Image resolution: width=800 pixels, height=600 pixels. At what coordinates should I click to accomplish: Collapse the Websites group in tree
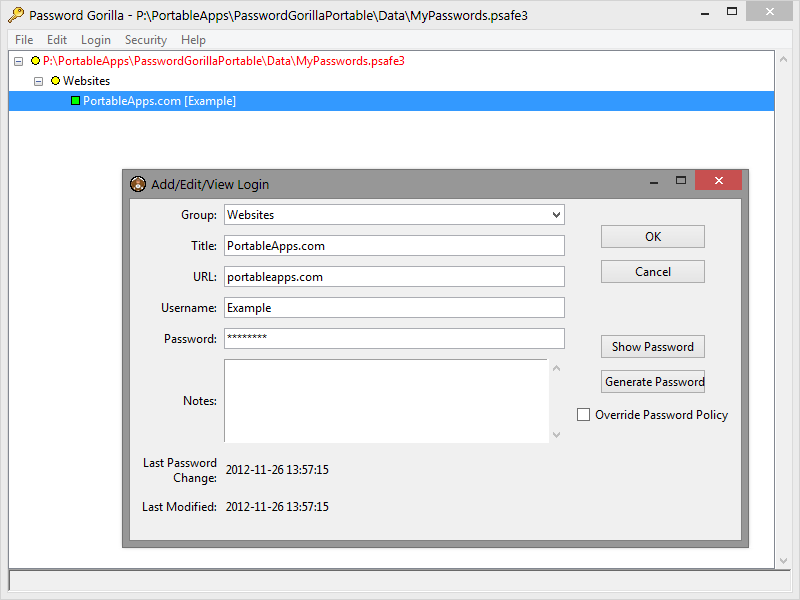coord(39,81)
